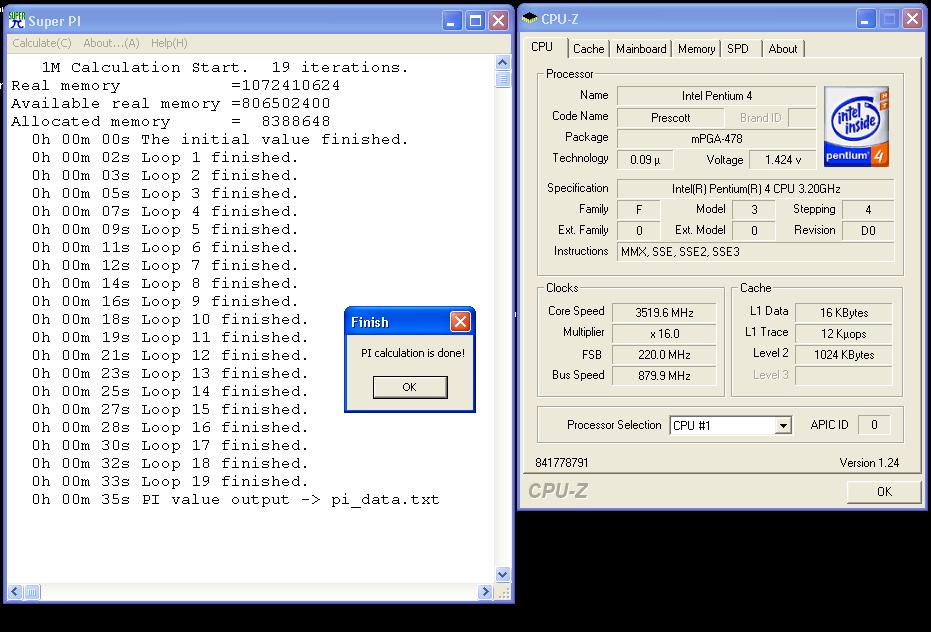This screenshot has height=632, width=931.
Task: Switch to the Memory tab in CPU-Z
Action: pos(696,49)
